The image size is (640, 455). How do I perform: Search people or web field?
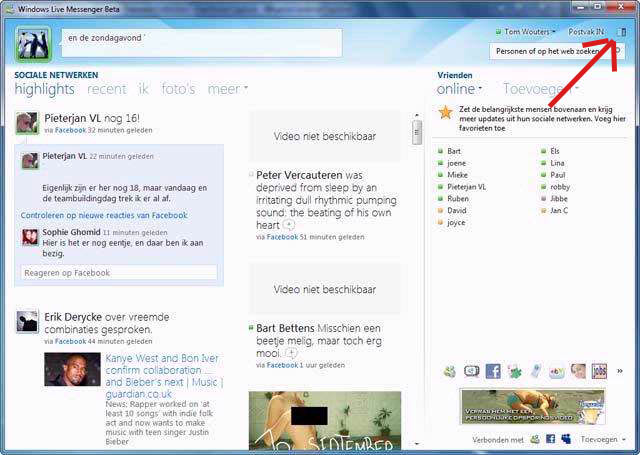click(x=556, y=51)
